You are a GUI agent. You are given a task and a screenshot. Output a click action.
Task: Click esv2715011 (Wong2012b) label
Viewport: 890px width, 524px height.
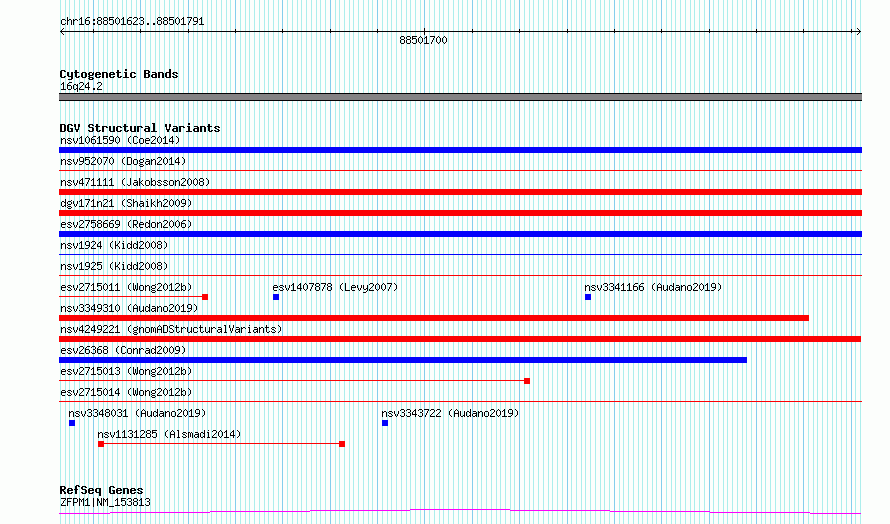point(126,287)
